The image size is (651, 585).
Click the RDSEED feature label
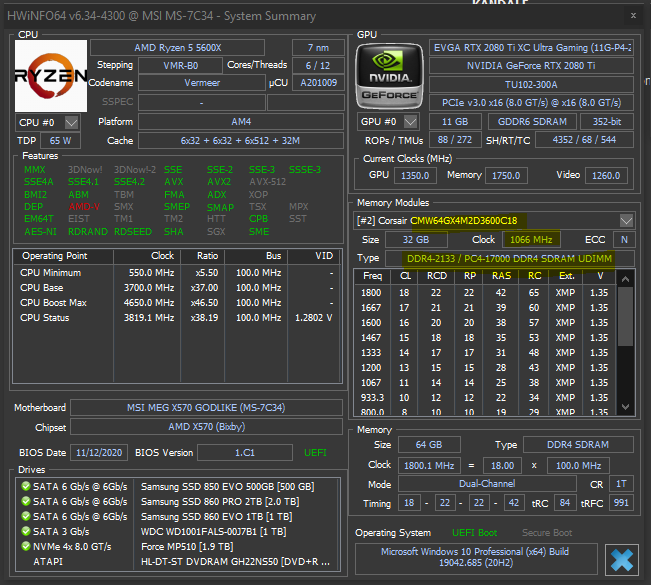coord(133,232)
